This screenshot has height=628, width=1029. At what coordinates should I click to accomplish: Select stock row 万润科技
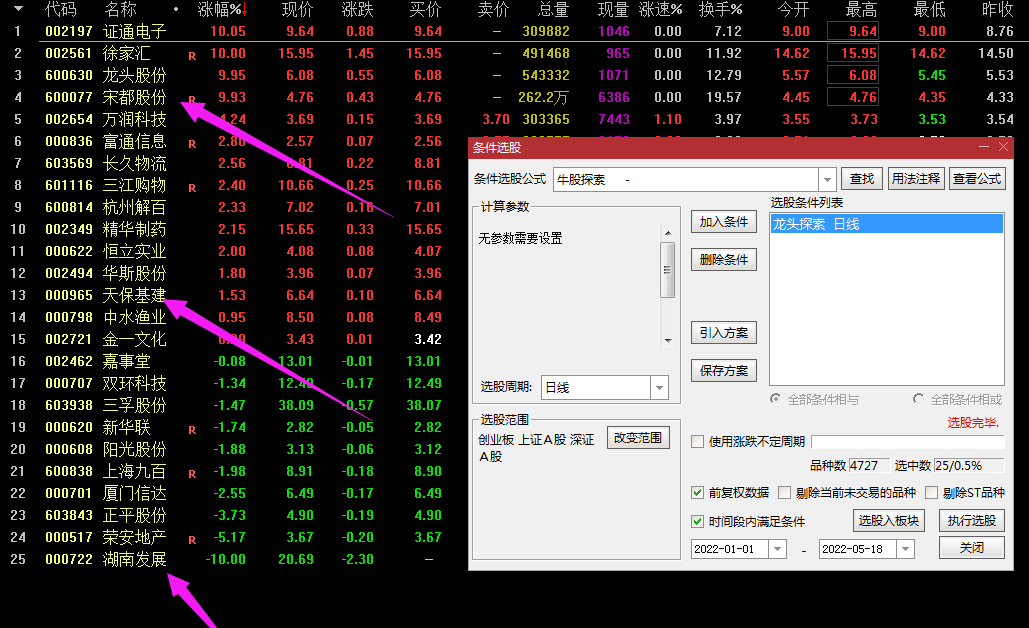(514, 119)
